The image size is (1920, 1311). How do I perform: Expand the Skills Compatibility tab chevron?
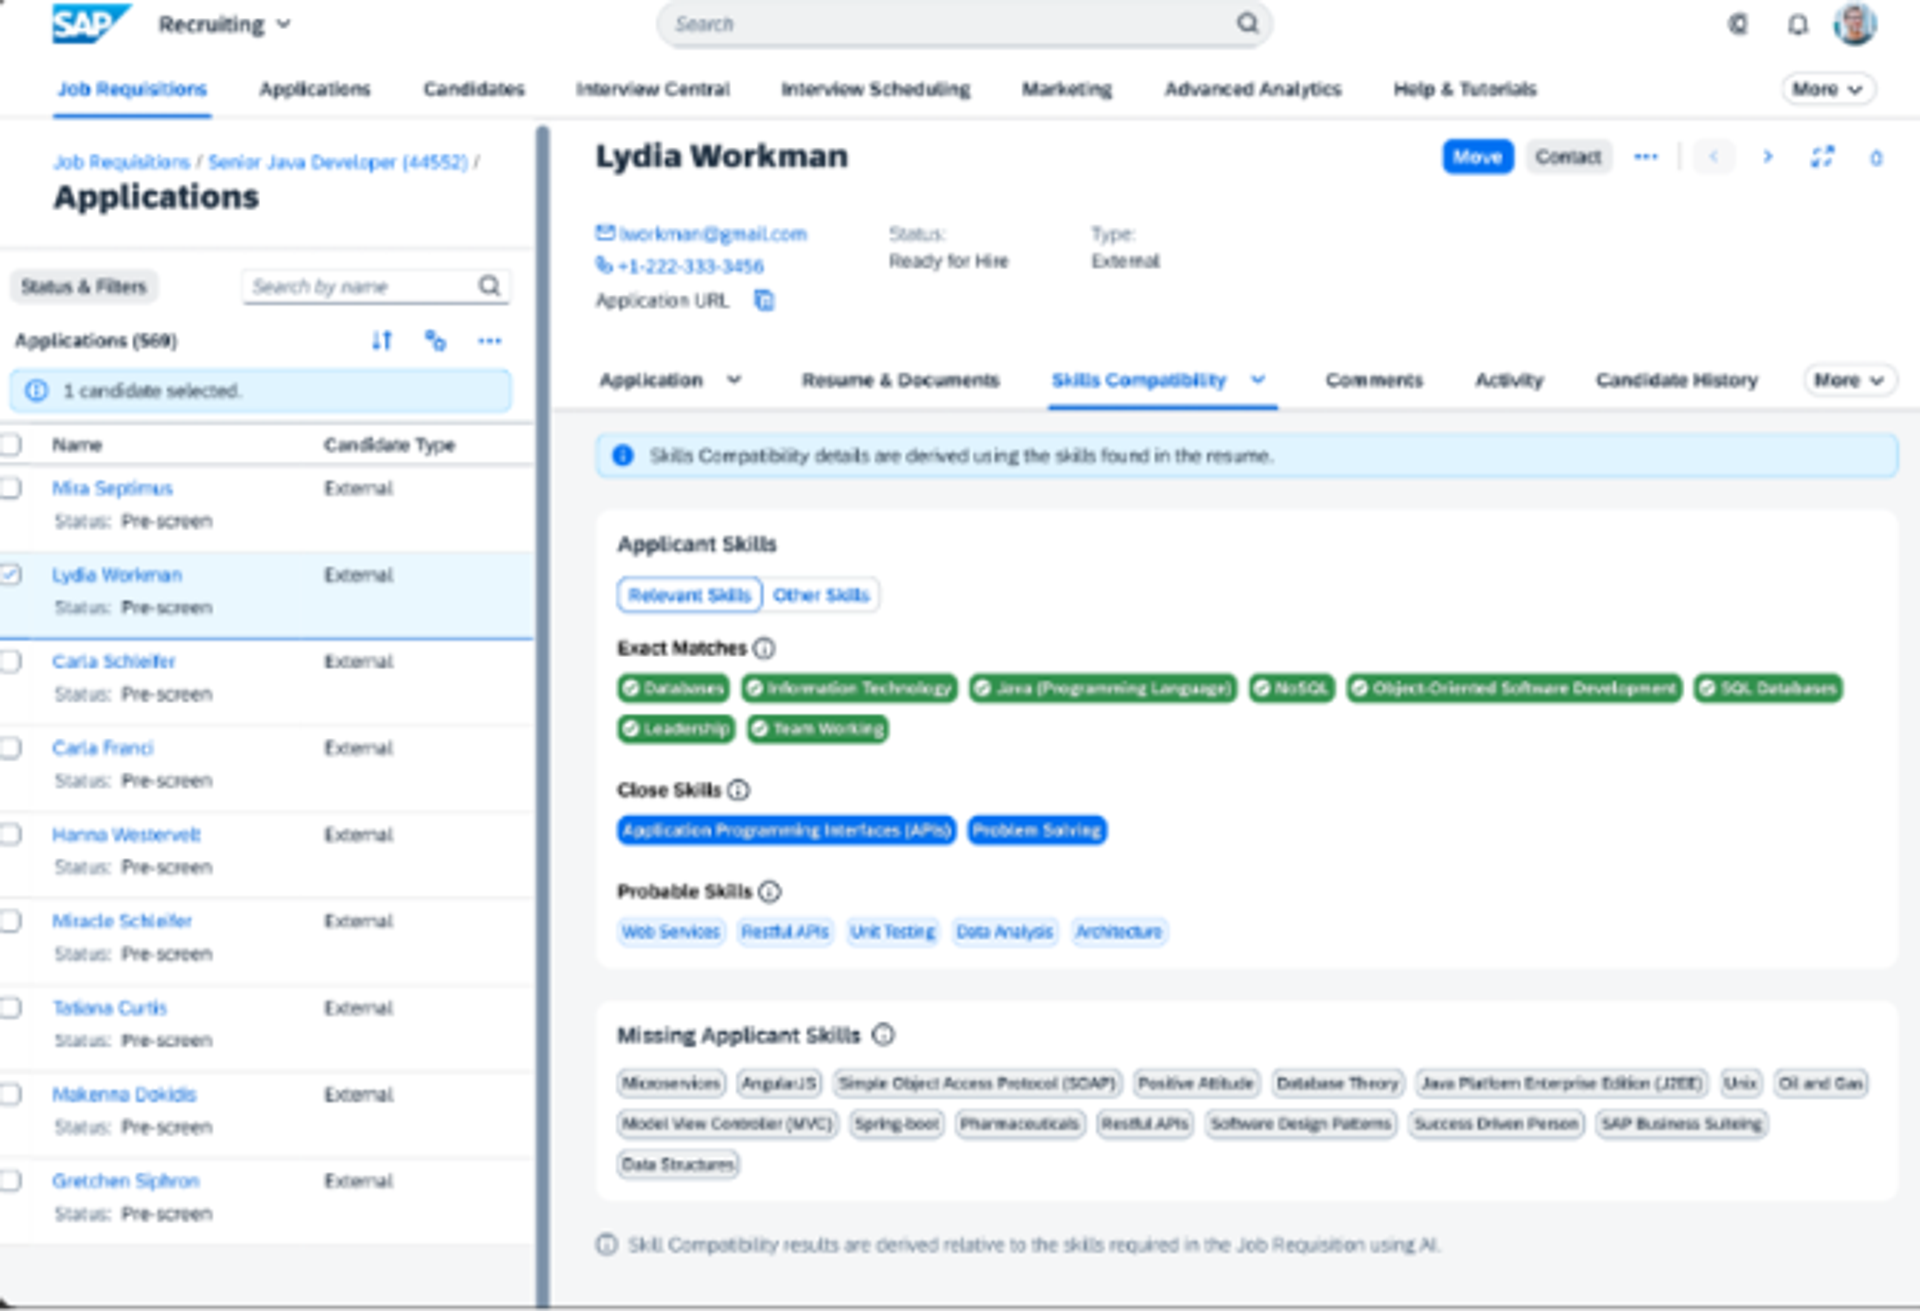[1258, 380]
